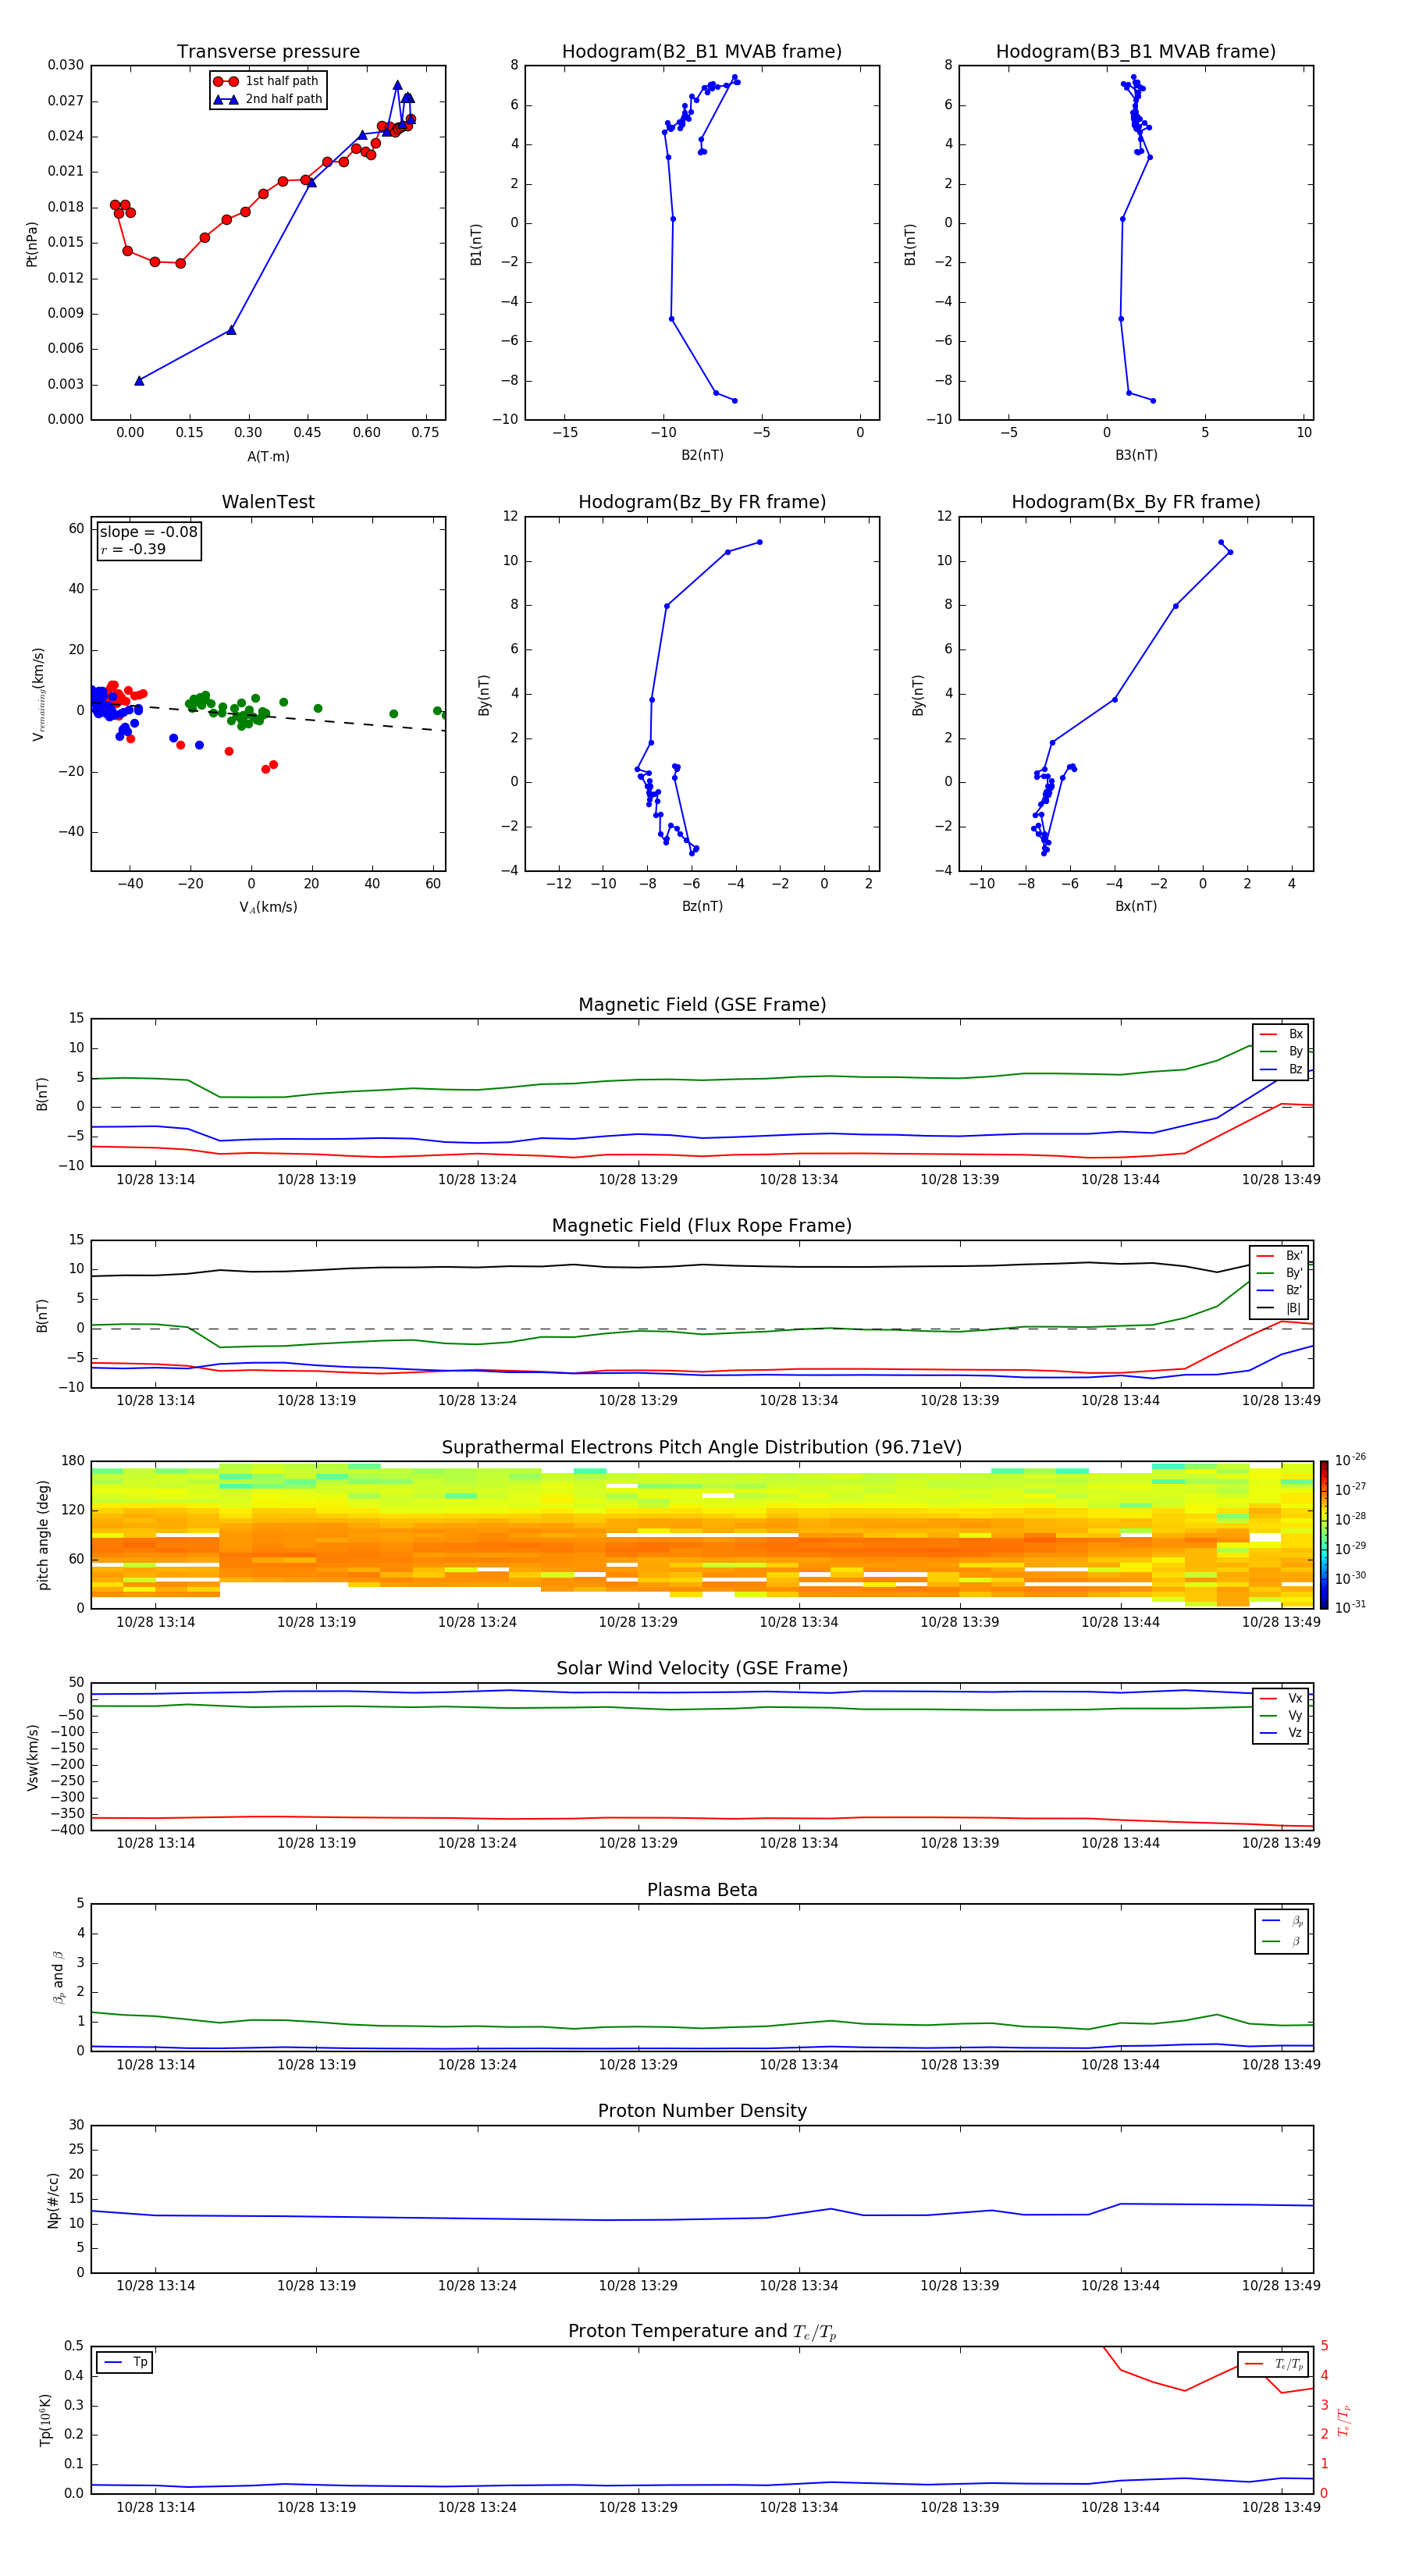This screenshot has height=2576, width=1405.
Task: Click the 'V_A(km/s)' axis label
Action: (268, 907)
